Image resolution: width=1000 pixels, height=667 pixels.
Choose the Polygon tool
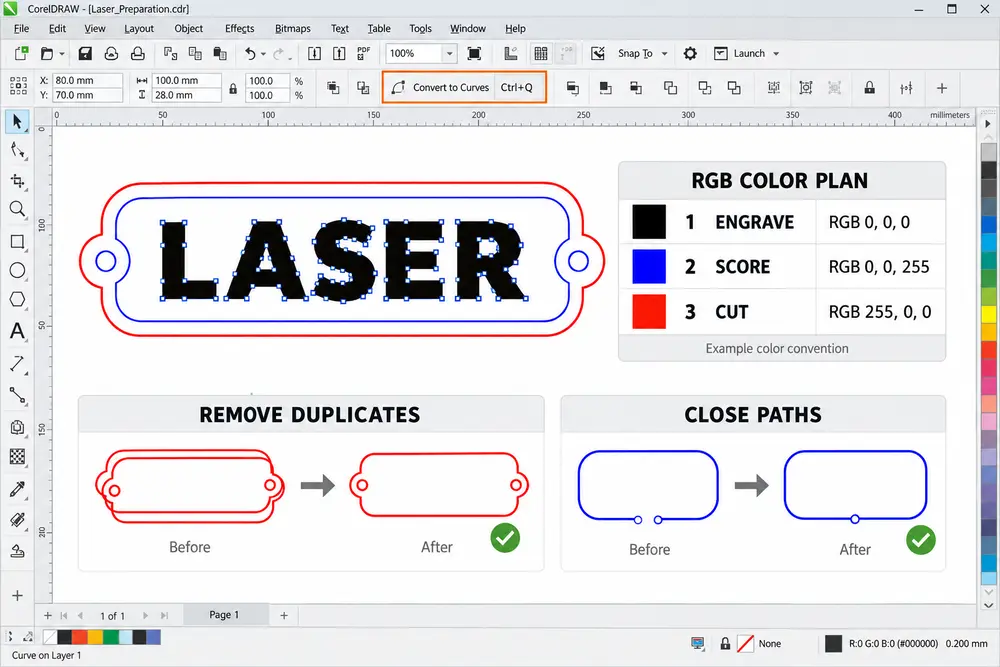(17, 299)
